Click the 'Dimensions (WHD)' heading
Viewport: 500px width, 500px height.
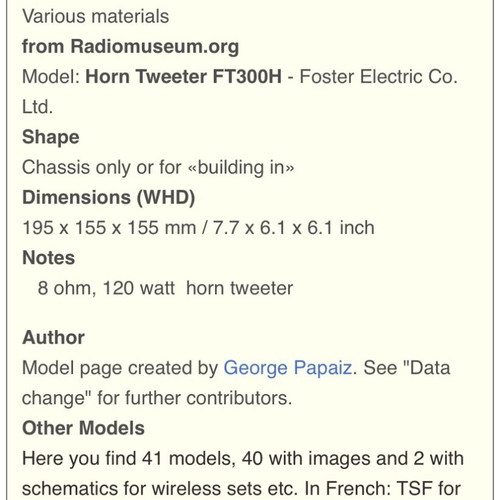tap(109, 197)
